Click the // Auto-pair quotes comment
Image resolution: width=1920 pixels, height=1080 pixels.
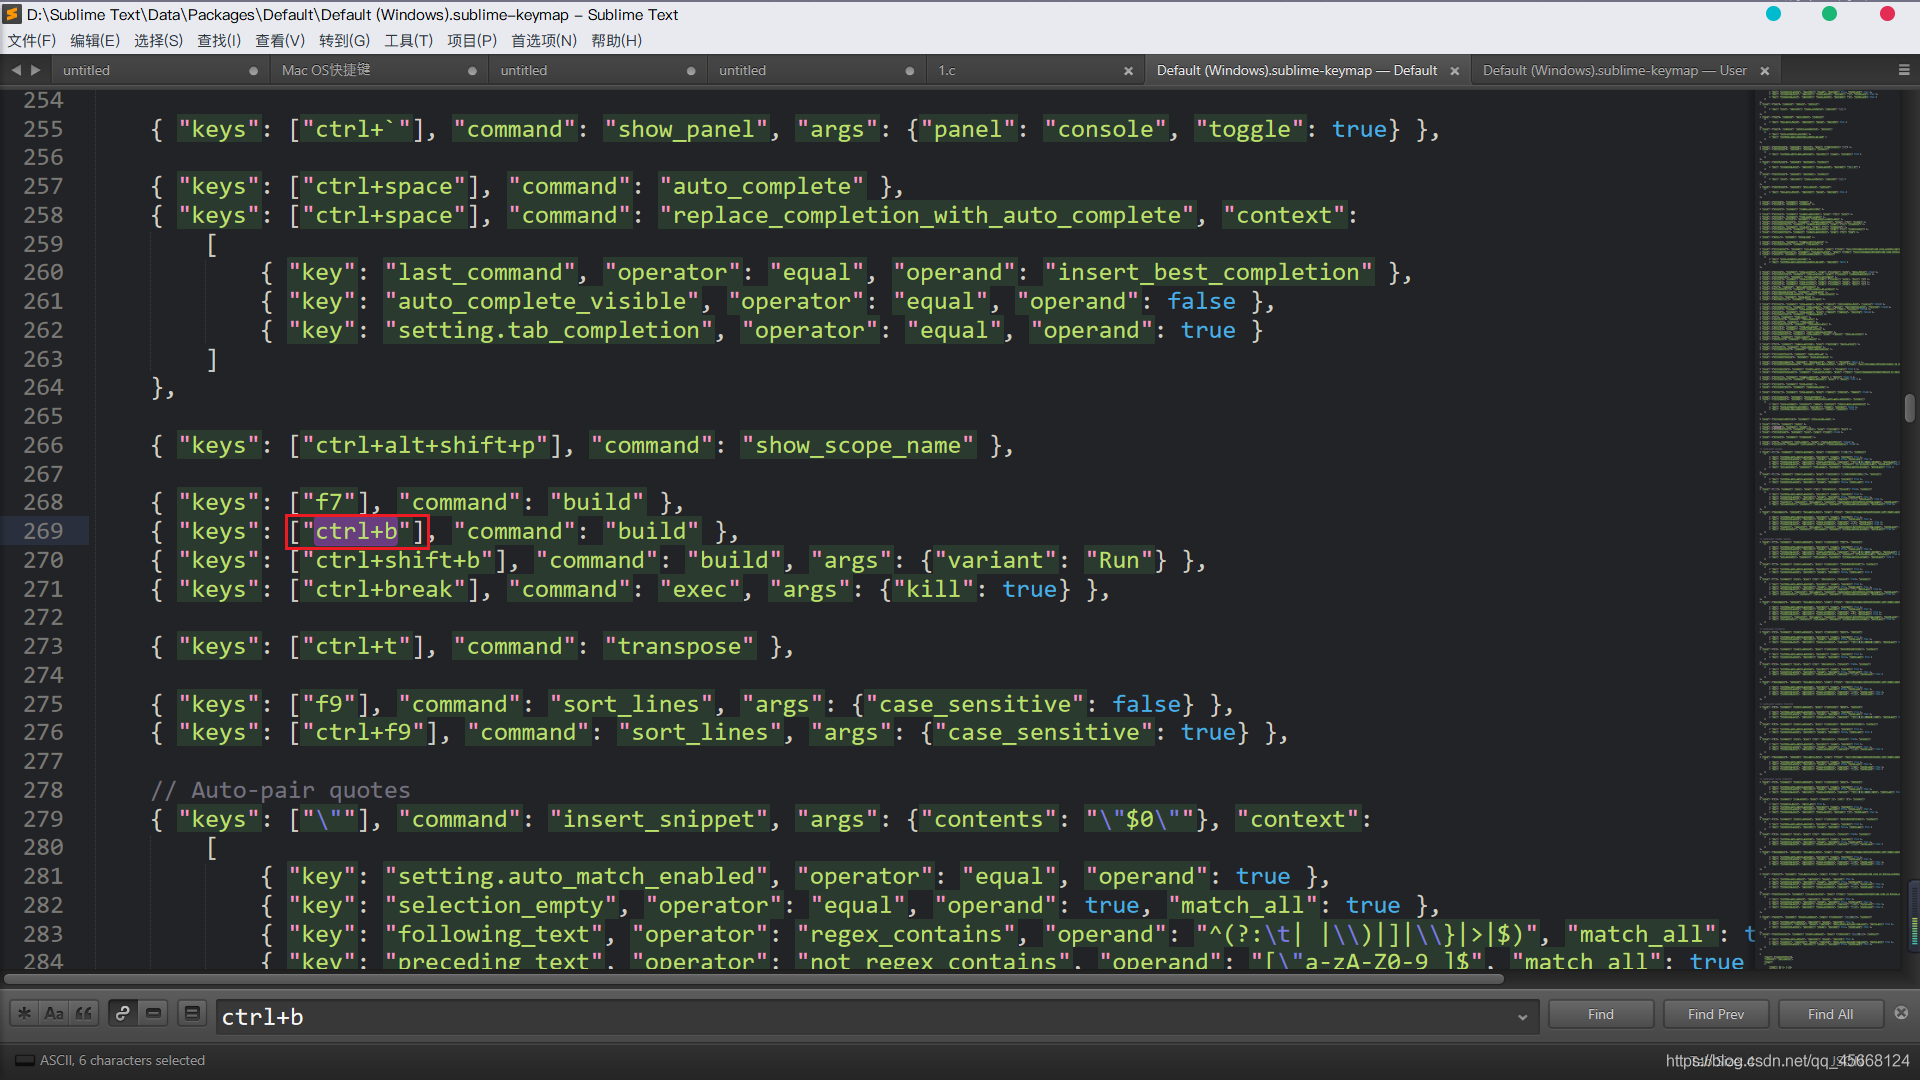280,790
